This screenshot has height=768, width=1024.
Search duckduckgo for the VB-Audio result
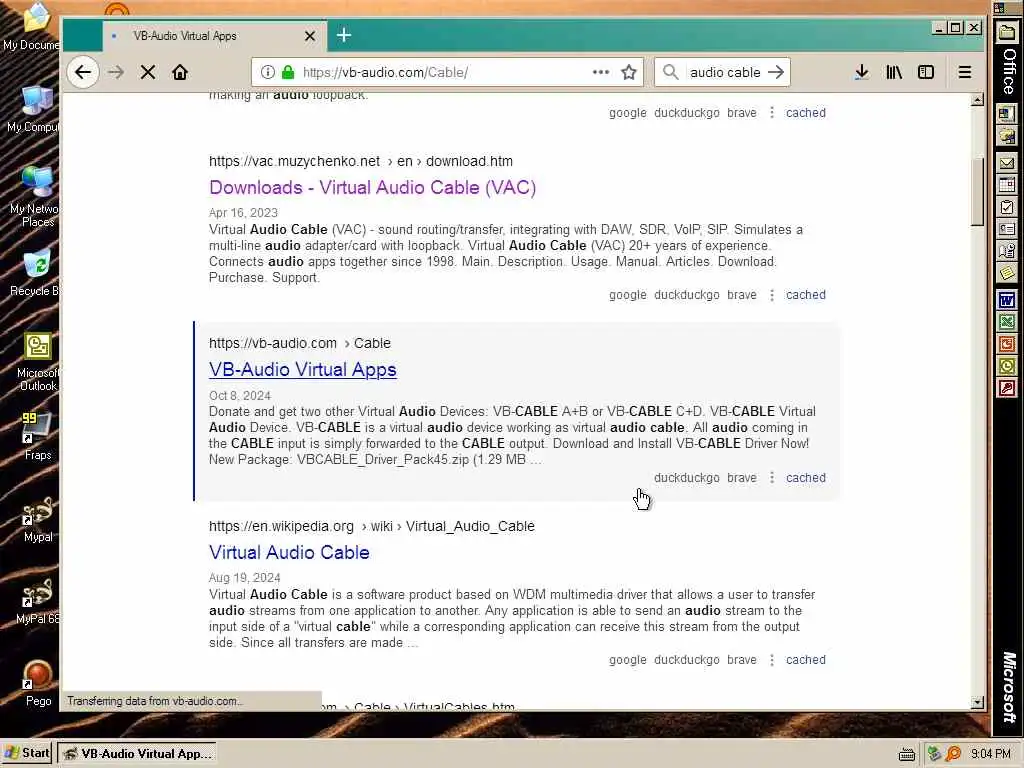click(686, 477)
